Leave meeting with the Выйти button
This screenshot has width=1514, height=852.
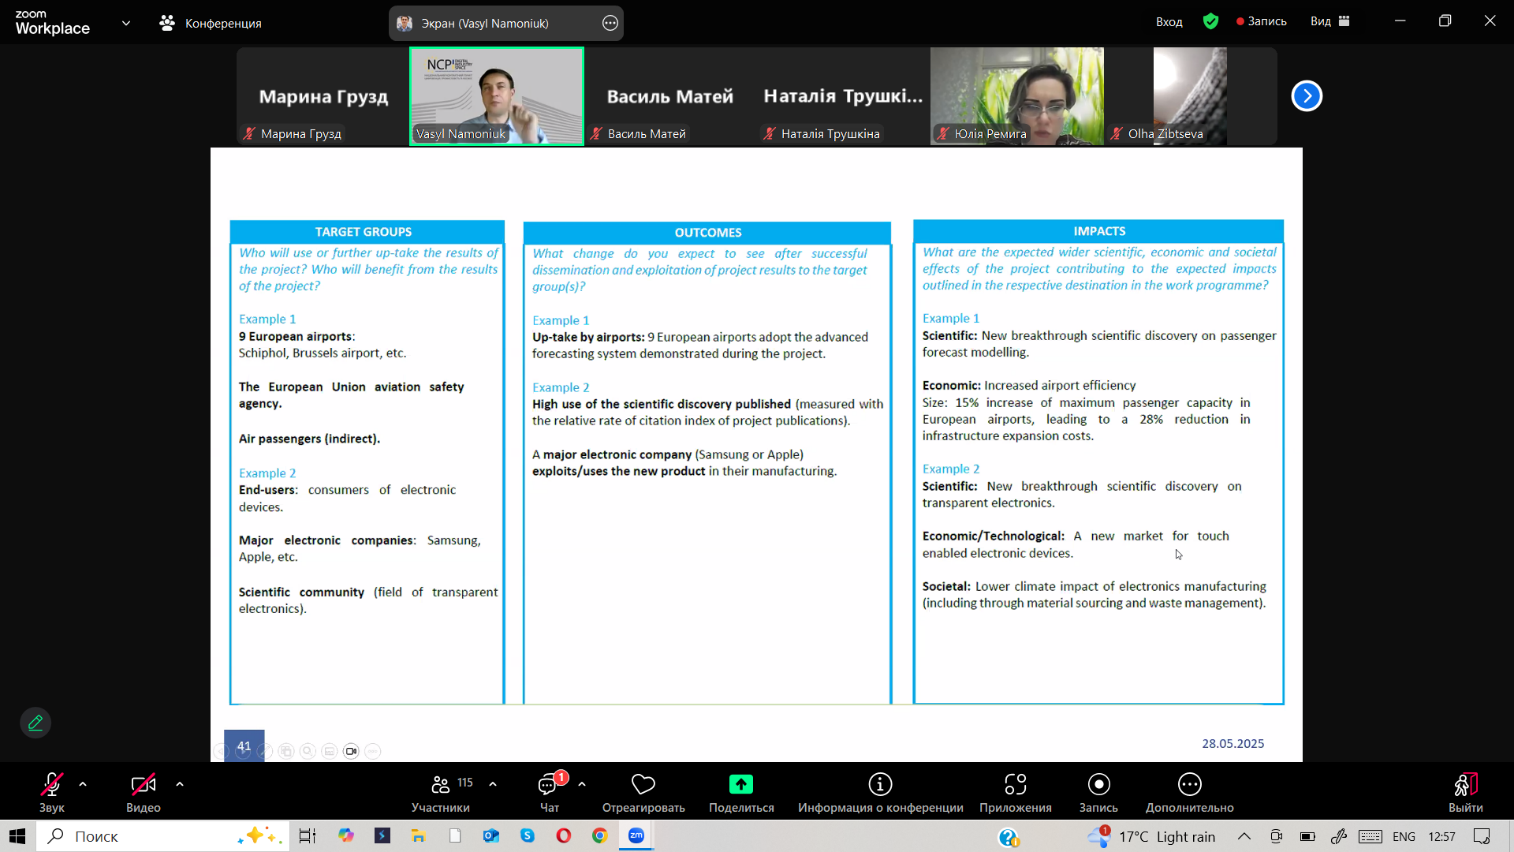(1465, 792)
